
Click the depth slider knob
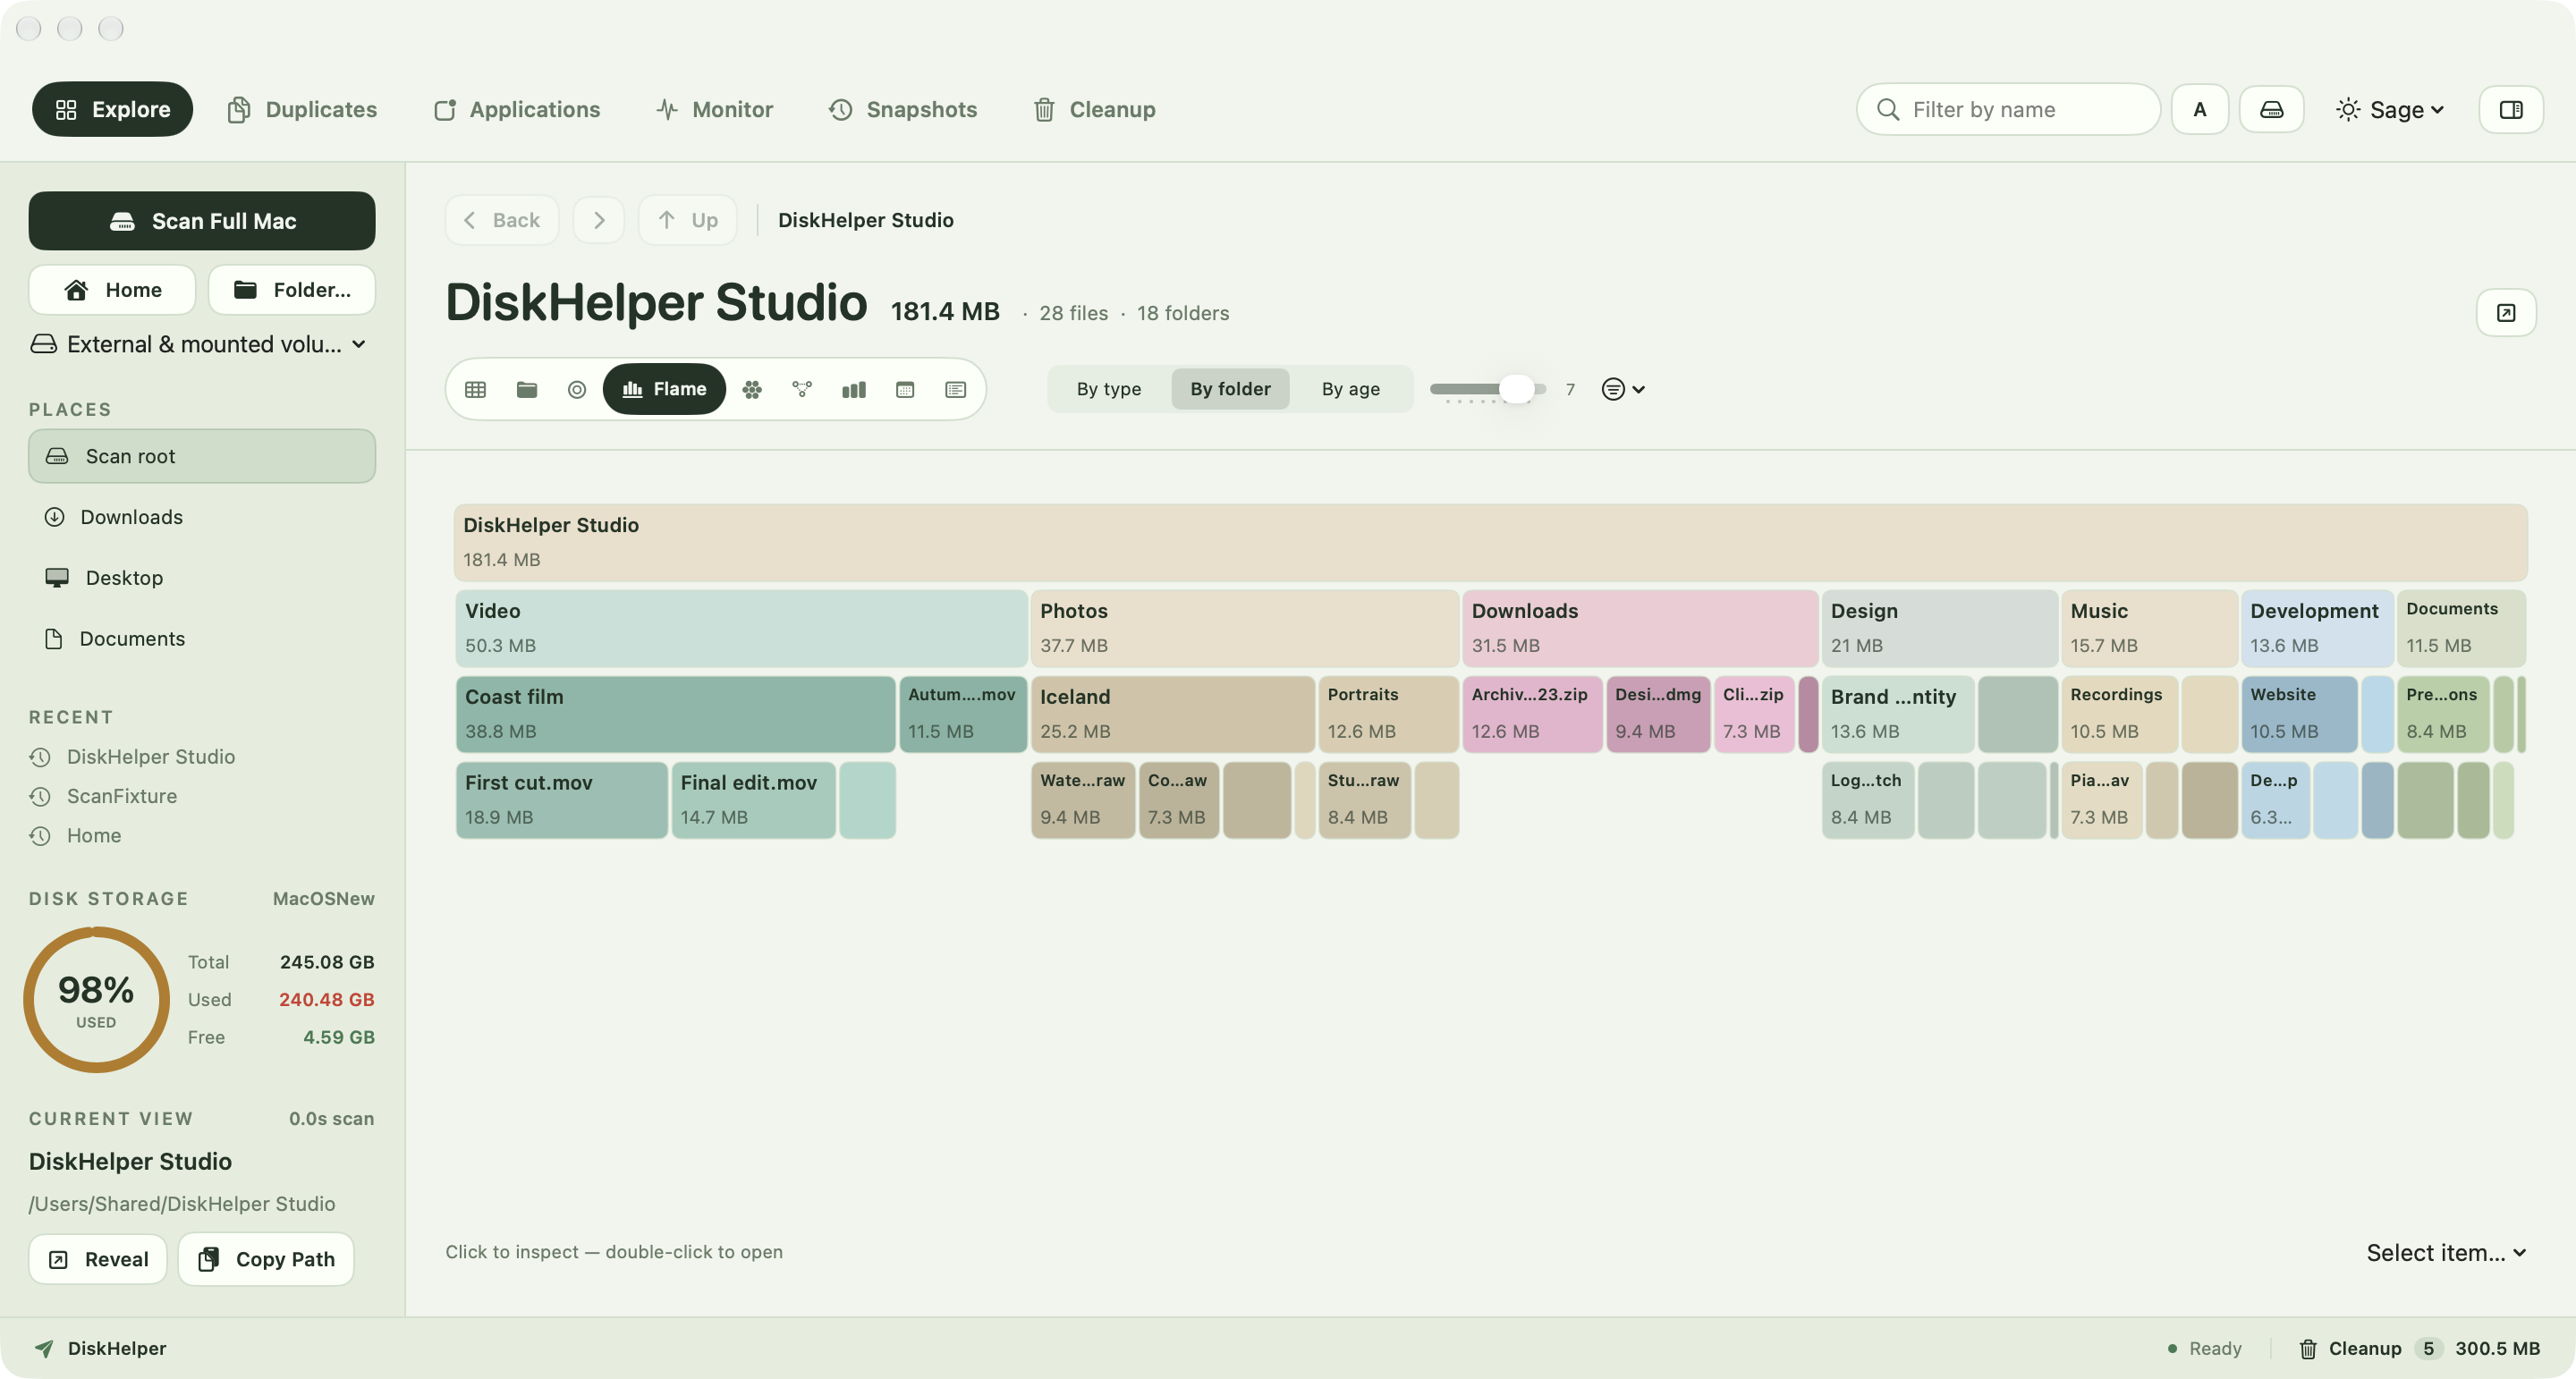[1517, 389]
